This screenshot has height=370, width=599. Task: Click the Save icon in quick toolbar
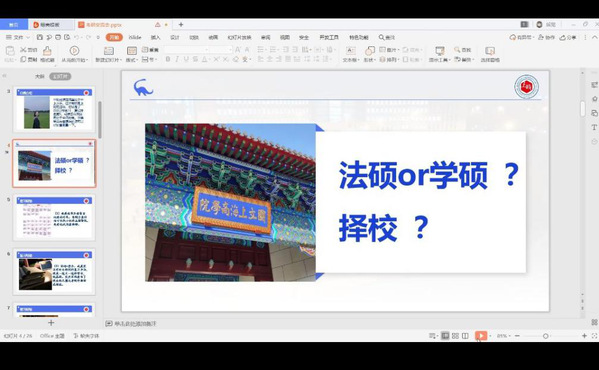(x=40, y=37)
